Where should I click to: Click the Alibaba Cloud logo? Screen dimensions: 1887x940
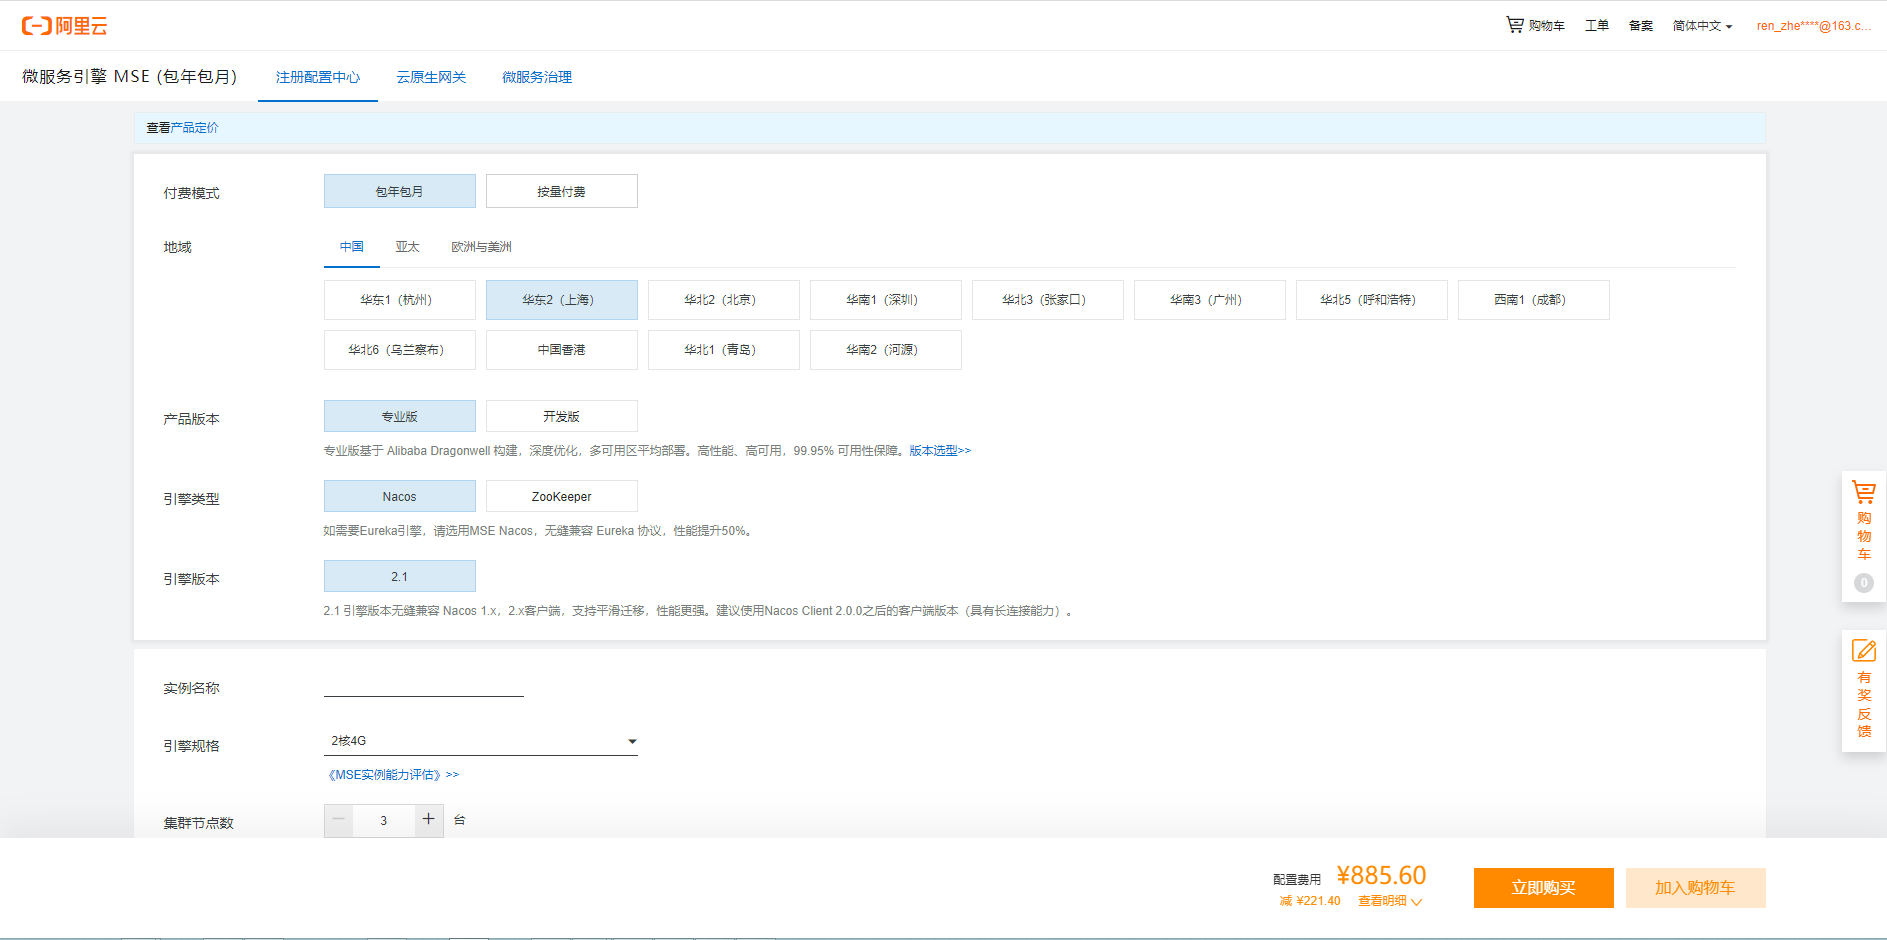tap(65, 26)
